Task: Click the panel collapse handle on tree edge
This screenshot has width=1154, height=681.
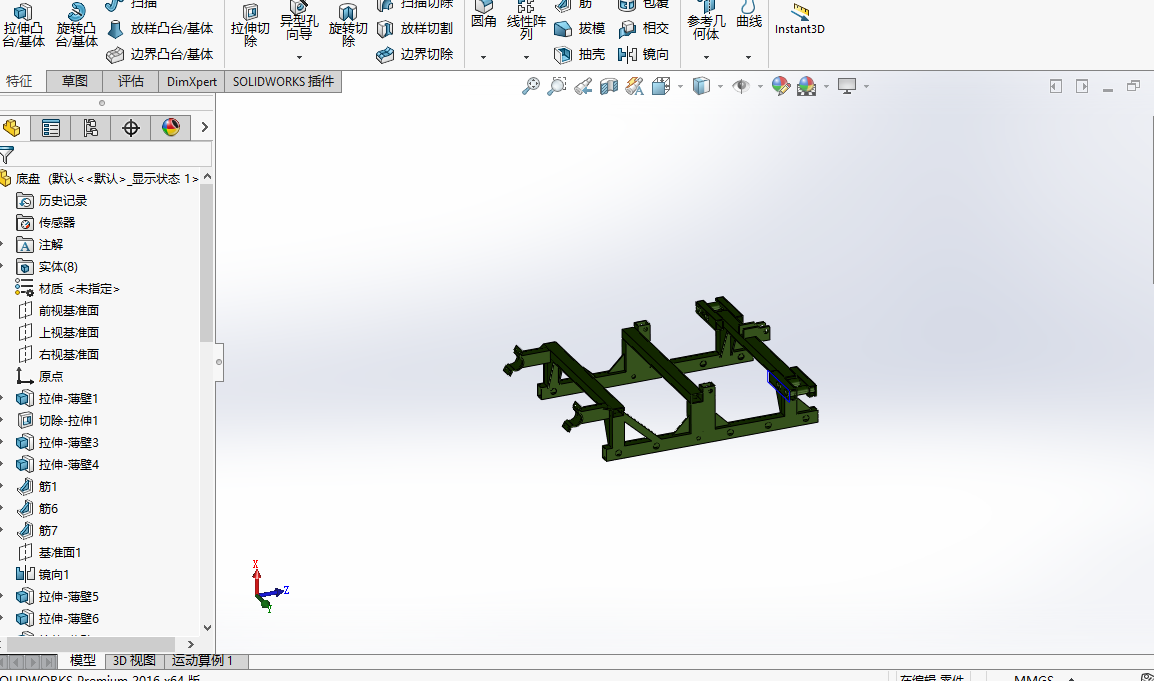Action: click(219, 361)
